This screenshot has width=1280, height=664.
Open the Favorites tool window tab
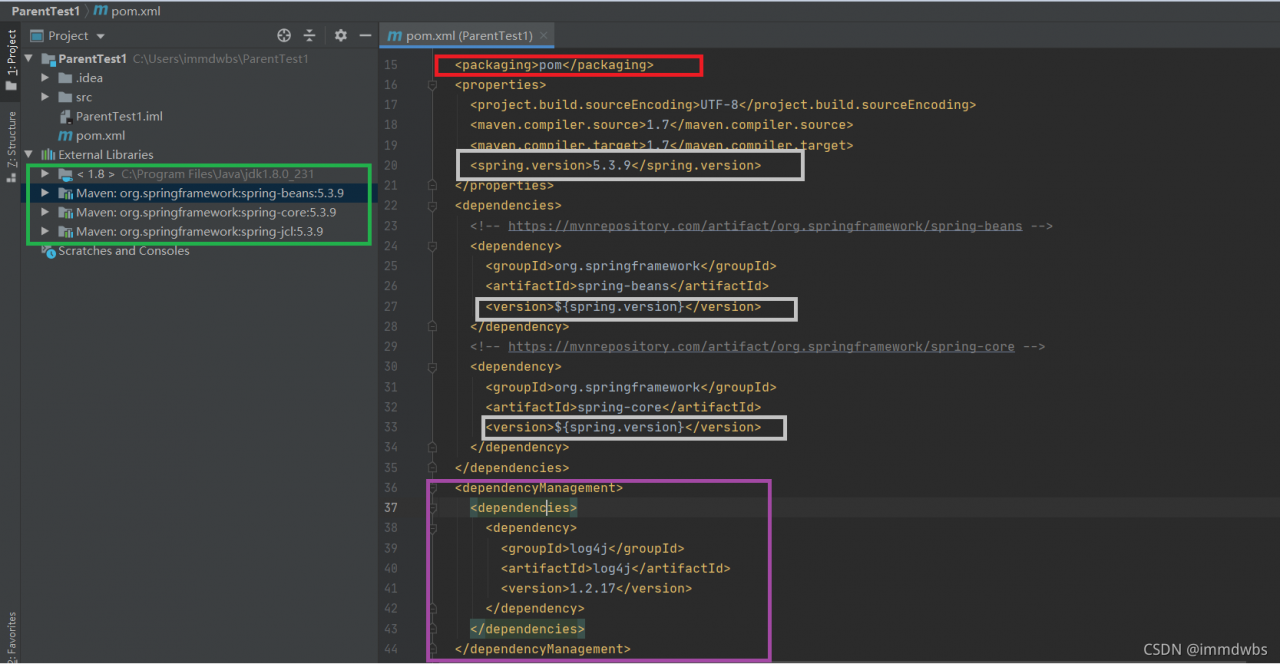coord(11,635)
